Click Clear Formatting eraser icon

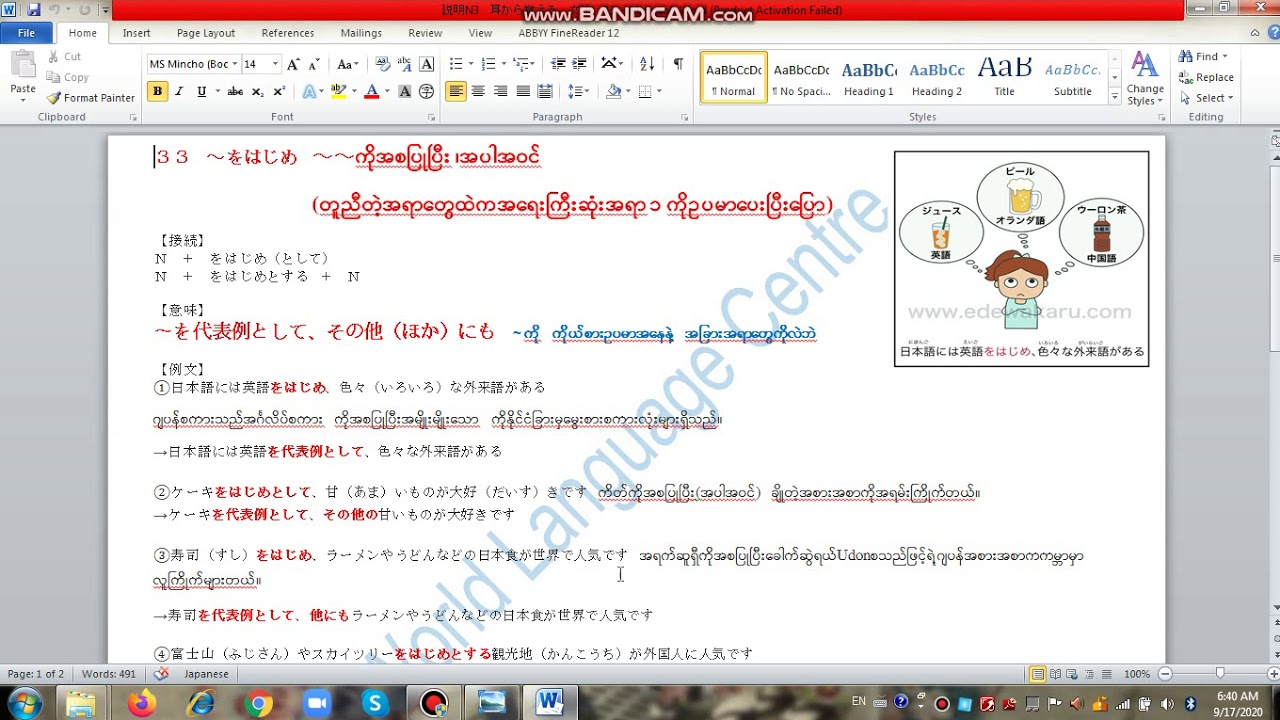pyautogui.click(x=383, y=64)
